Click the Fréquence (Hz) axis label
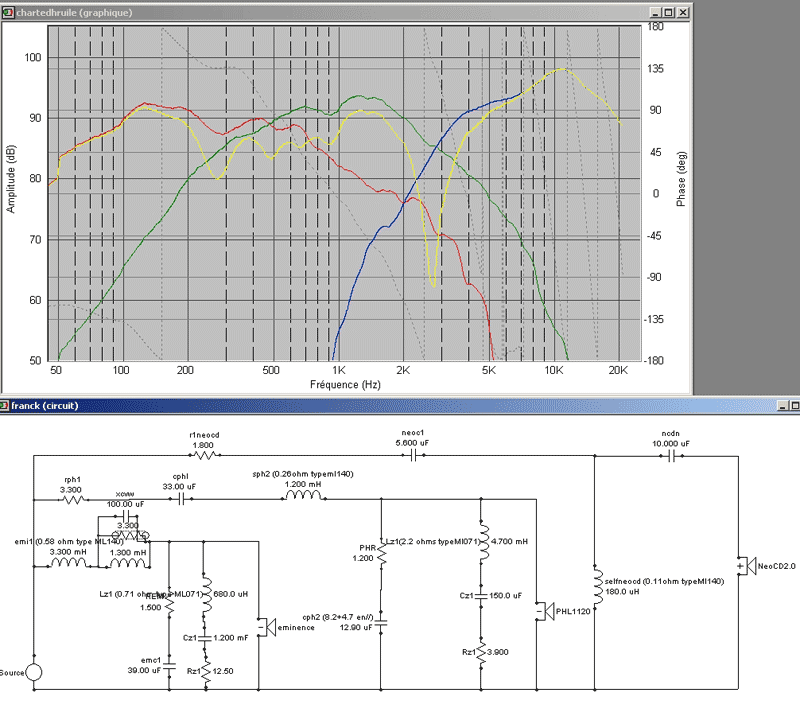 (345, 385)
